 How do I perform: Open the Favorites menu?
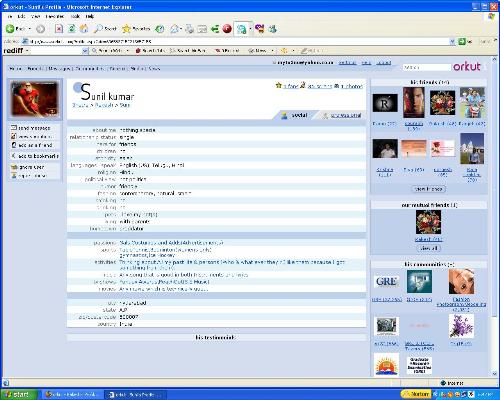click(55, 16)
